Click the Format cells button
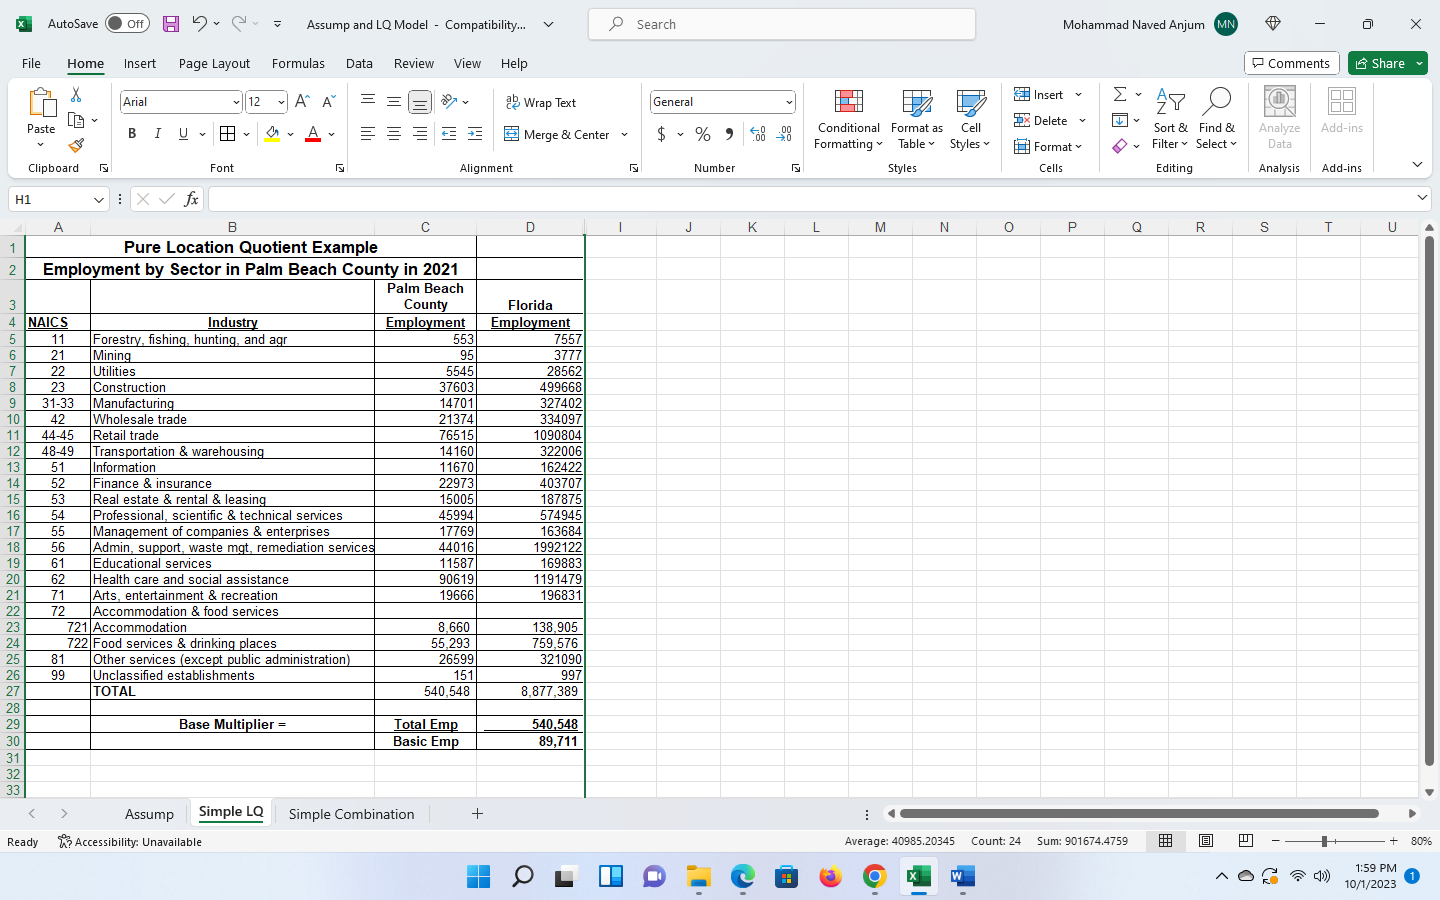 [x=1048, y=146]
